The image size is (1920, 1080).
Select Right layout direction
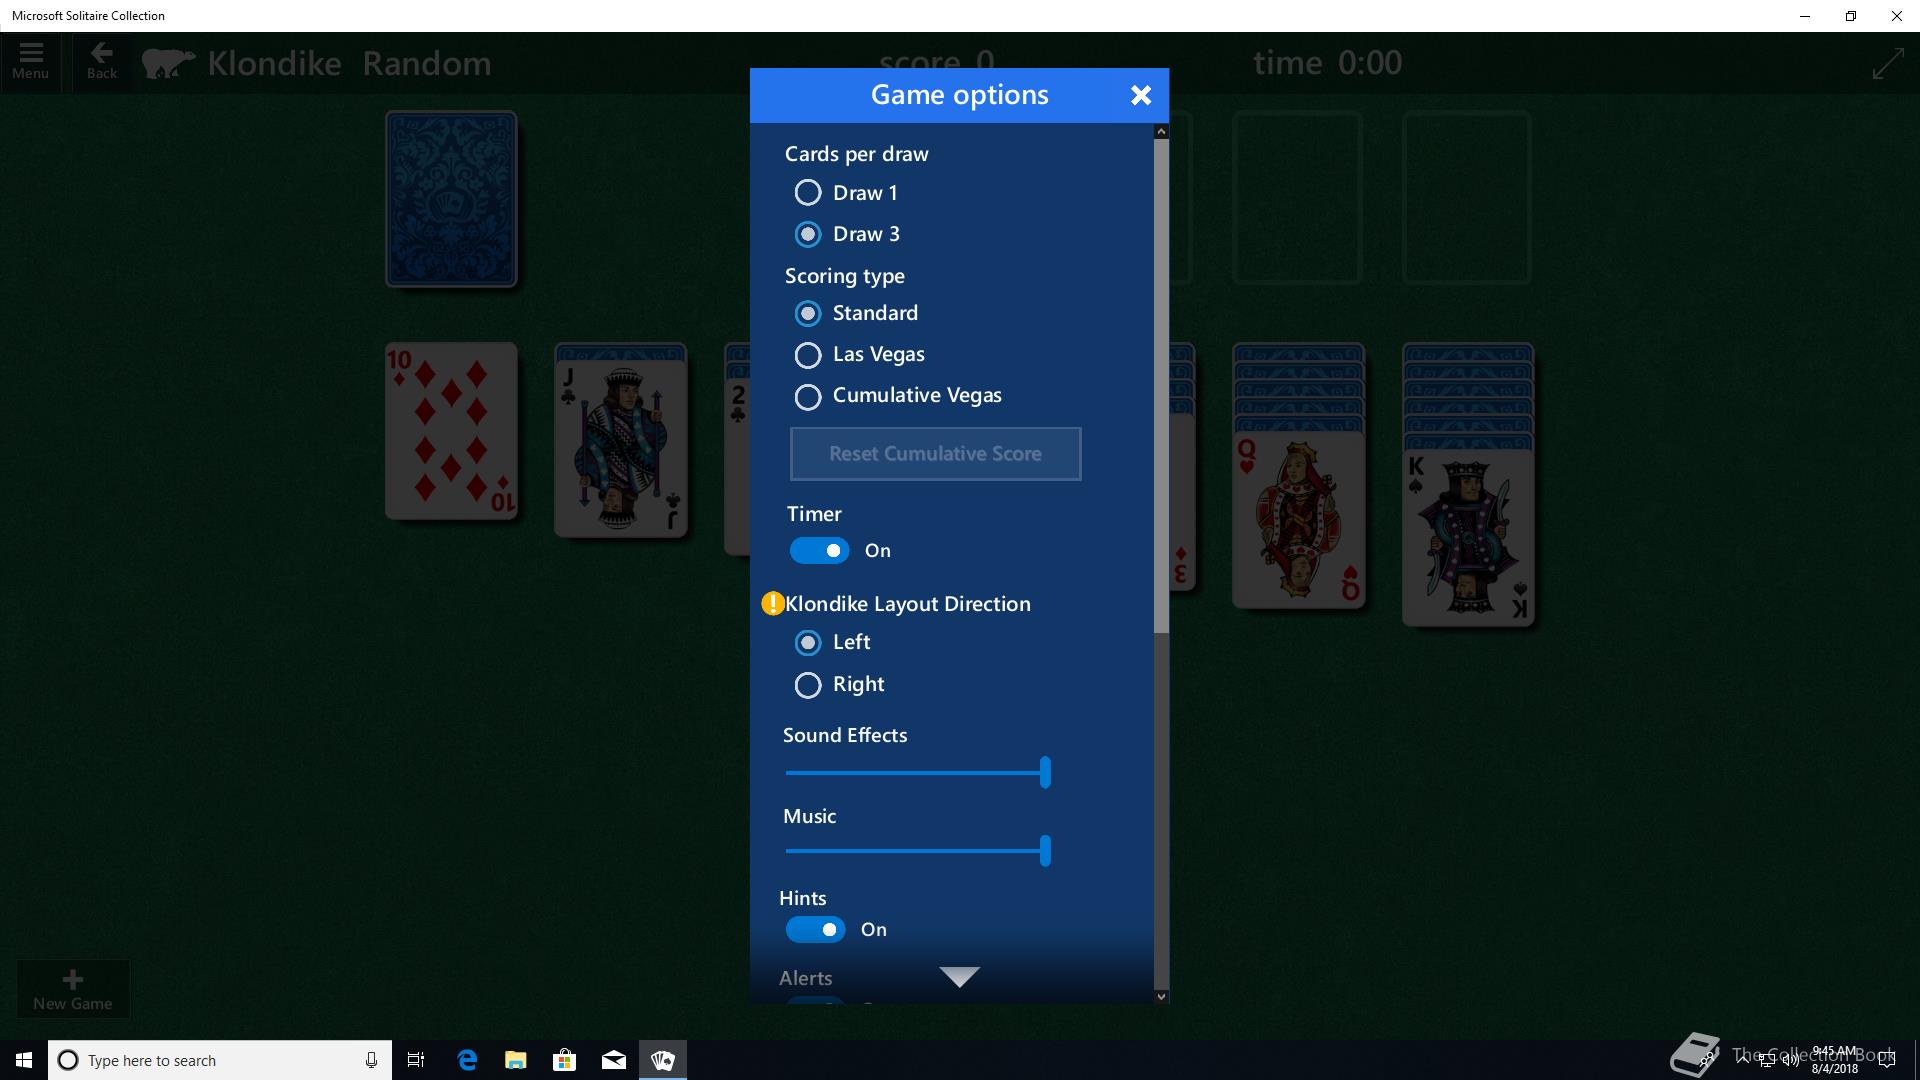coord(839,684)
